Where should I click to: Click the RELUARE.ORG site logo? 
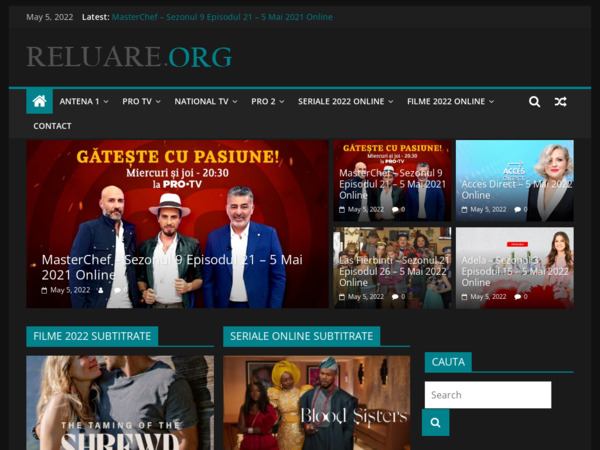click(129, 57)
